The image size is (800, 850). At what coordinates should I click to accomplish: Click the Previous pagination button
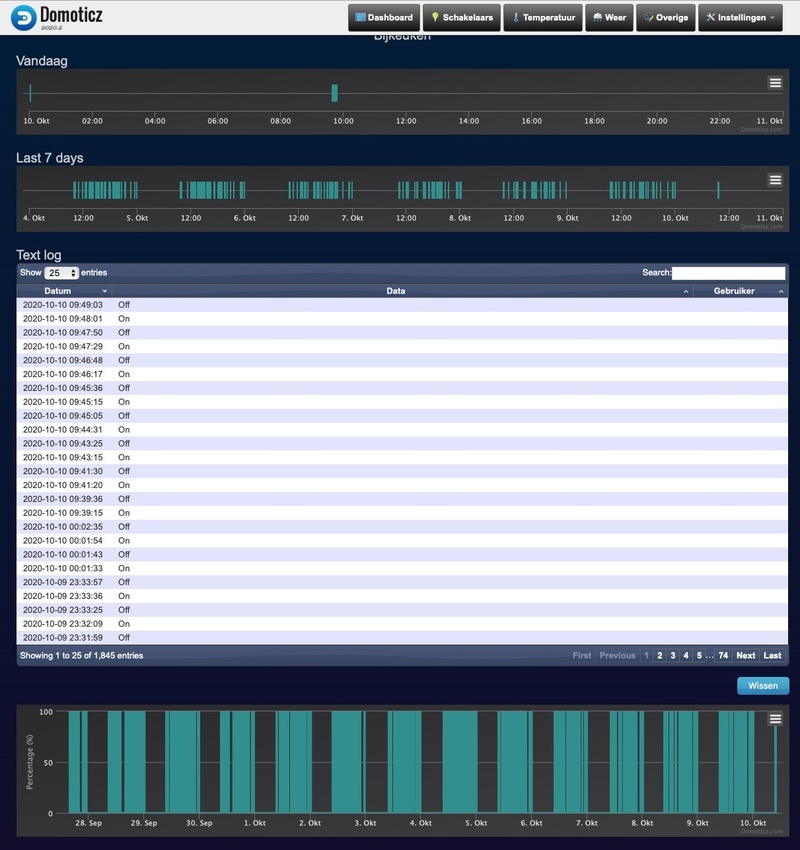(x=617, y=655)
